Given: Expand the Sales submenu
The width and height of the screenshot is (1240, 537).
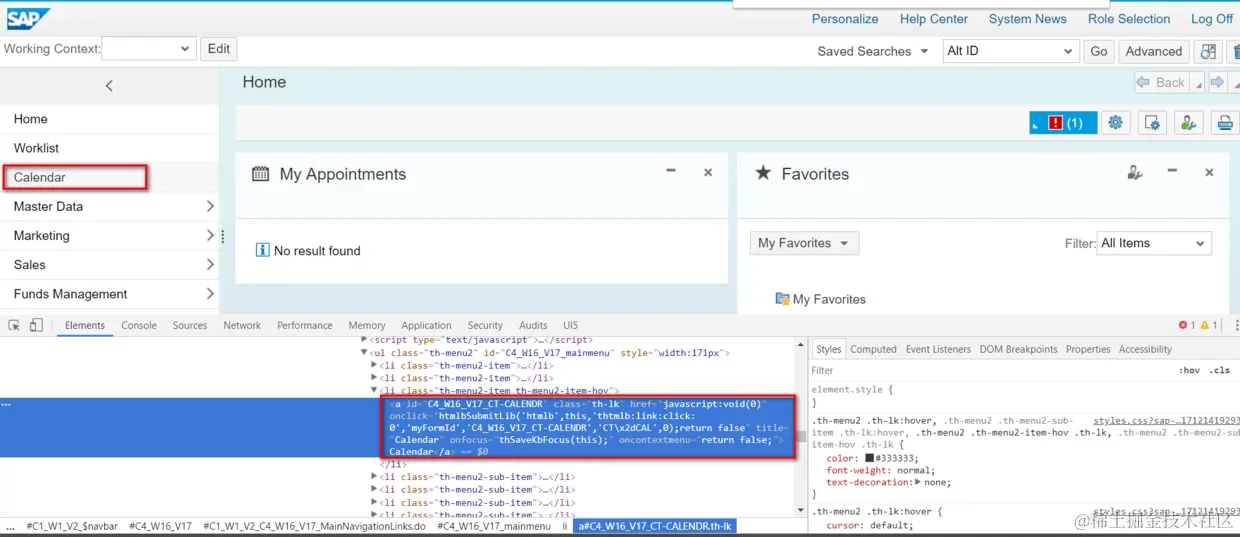Looking at the screenshot, I should click(x=210, y=264).
